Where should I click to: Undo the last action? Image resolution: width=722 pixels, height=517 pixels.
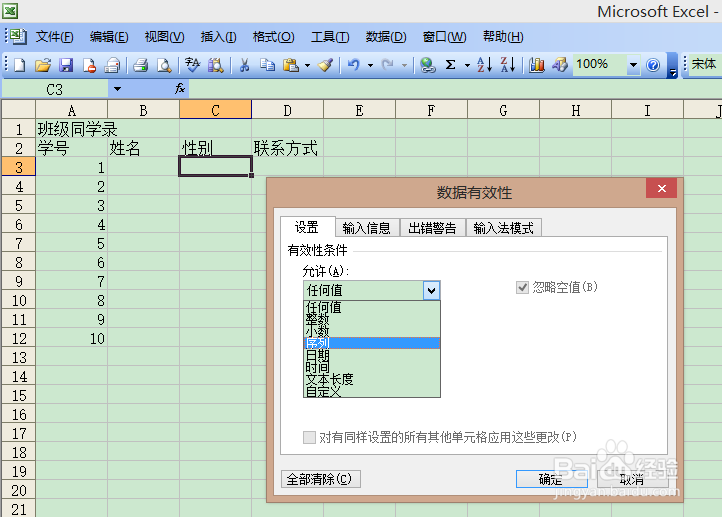354,65
